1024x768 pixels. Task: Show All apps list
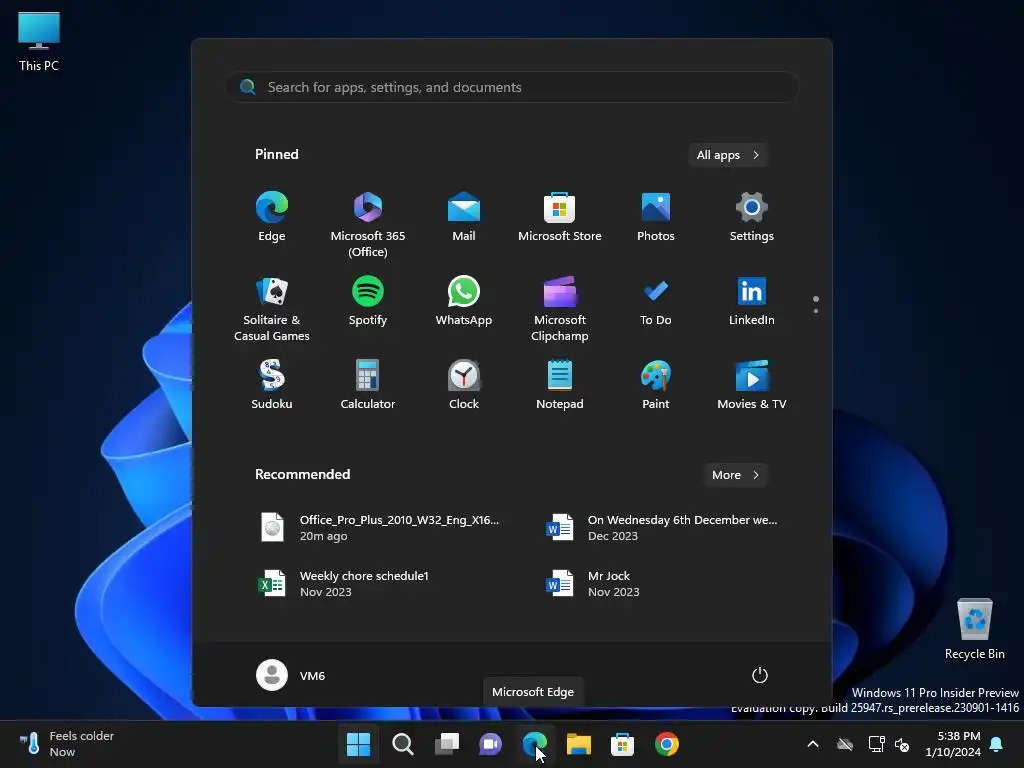tap(728, 155)
